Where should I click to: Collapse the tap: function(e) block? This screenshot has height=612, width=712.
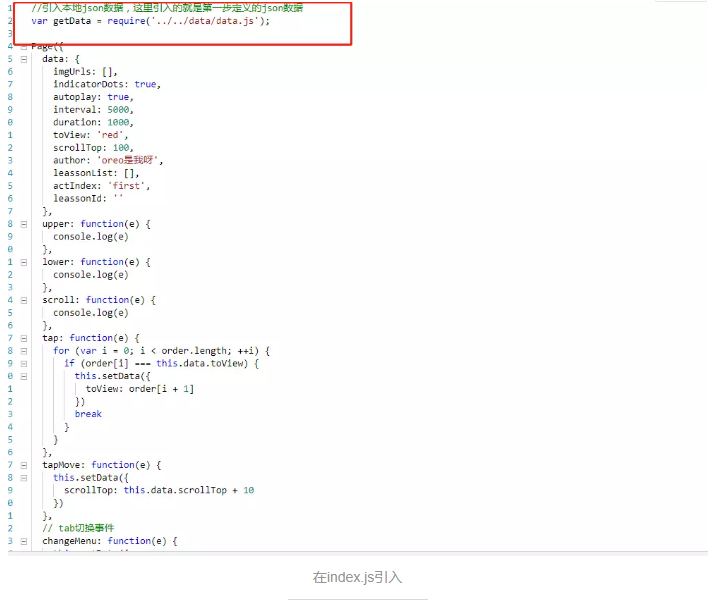point(22,338)
